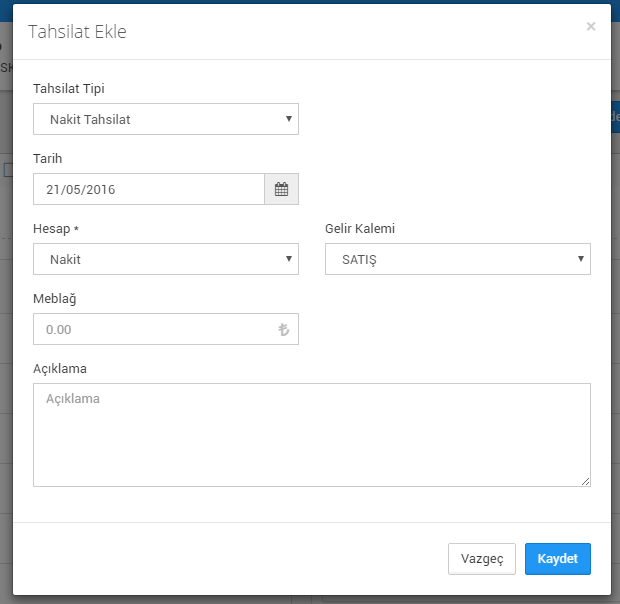Image resolution: width=620 pixels, height=604 pixels.
Task: Open the Gelir Kalemi dropdown showing SATIŞ
Action: click(458, 259)
